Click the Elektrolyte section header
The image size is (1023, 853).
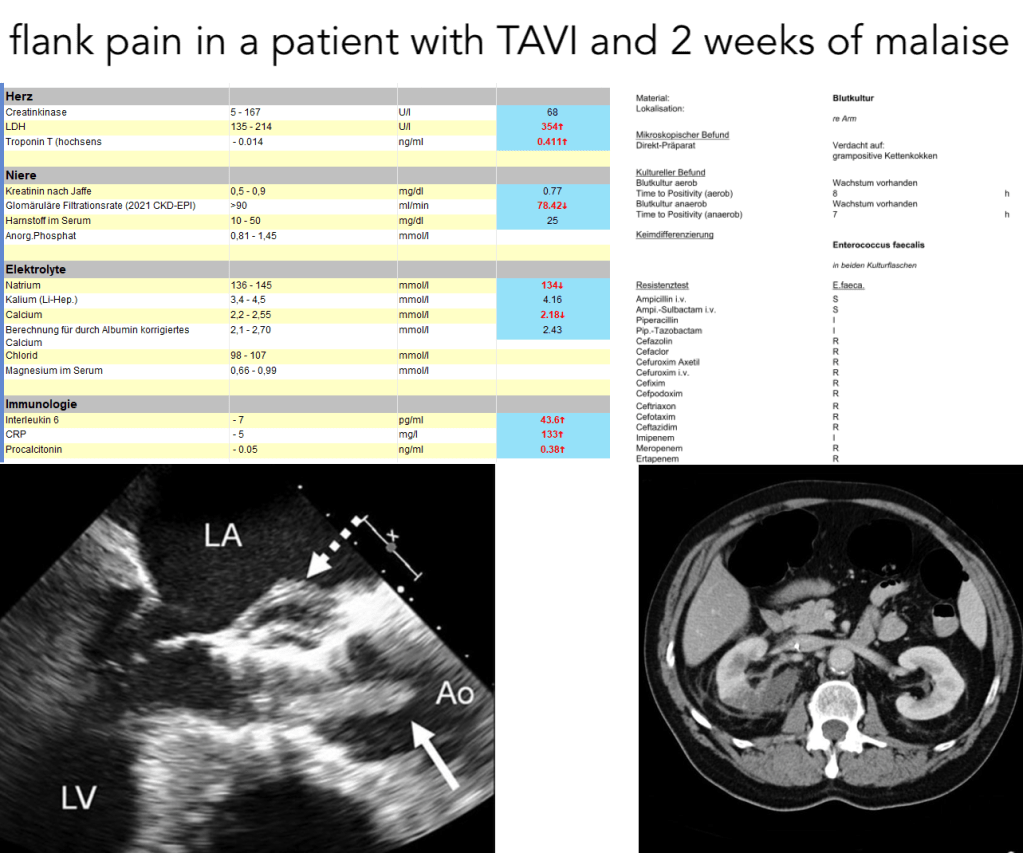[35, 269]
